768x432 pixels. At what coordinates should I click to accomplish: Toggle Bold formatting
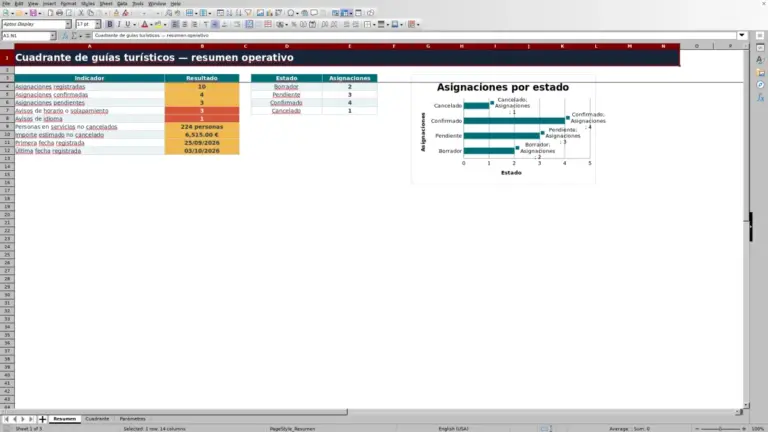coord(110,24)
